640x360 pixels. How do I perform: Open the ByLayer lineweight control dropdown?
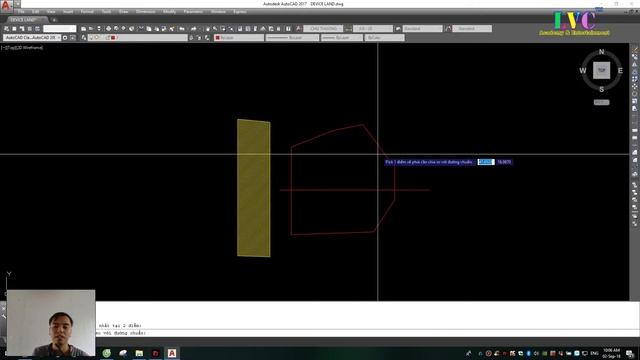[x=342, y=38]
